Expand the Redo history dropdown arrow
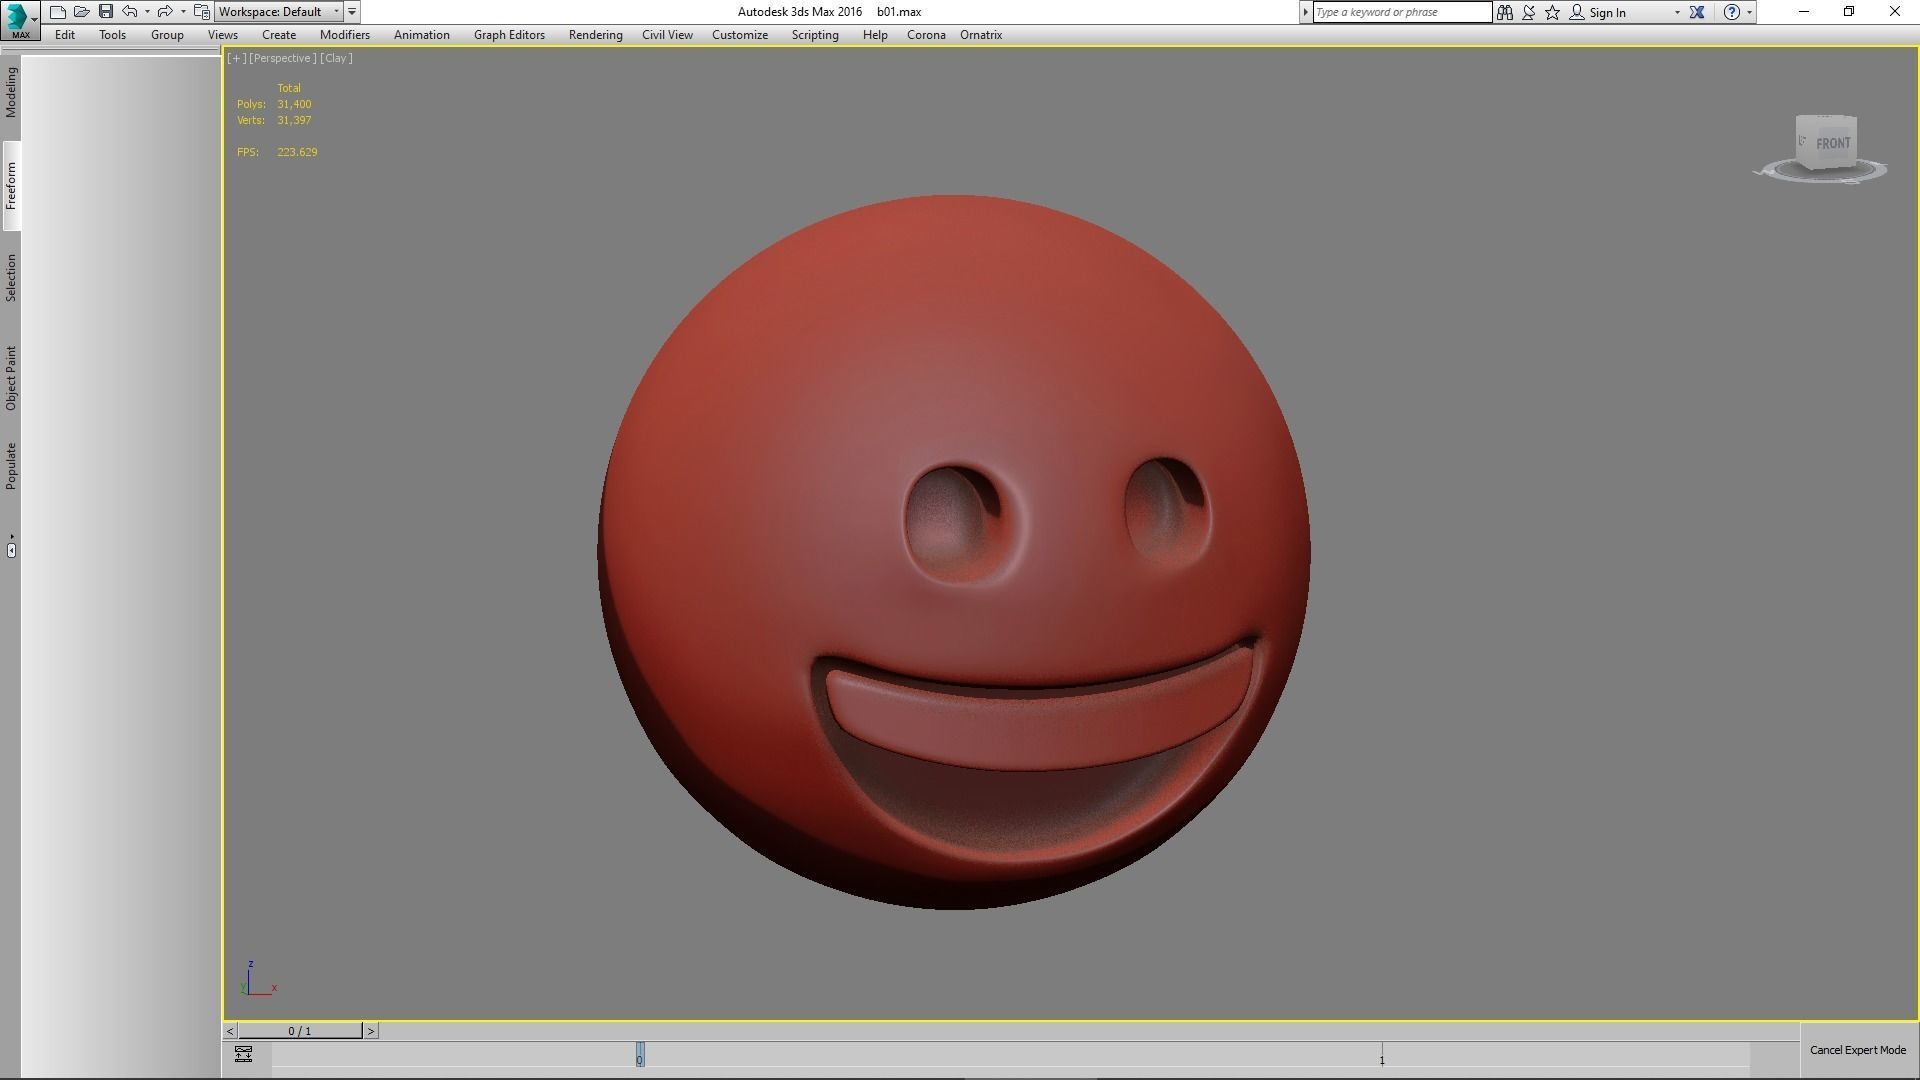The height and width of the screenshot is (1080, 1920). pyautogui.click(x=183, y=12)
